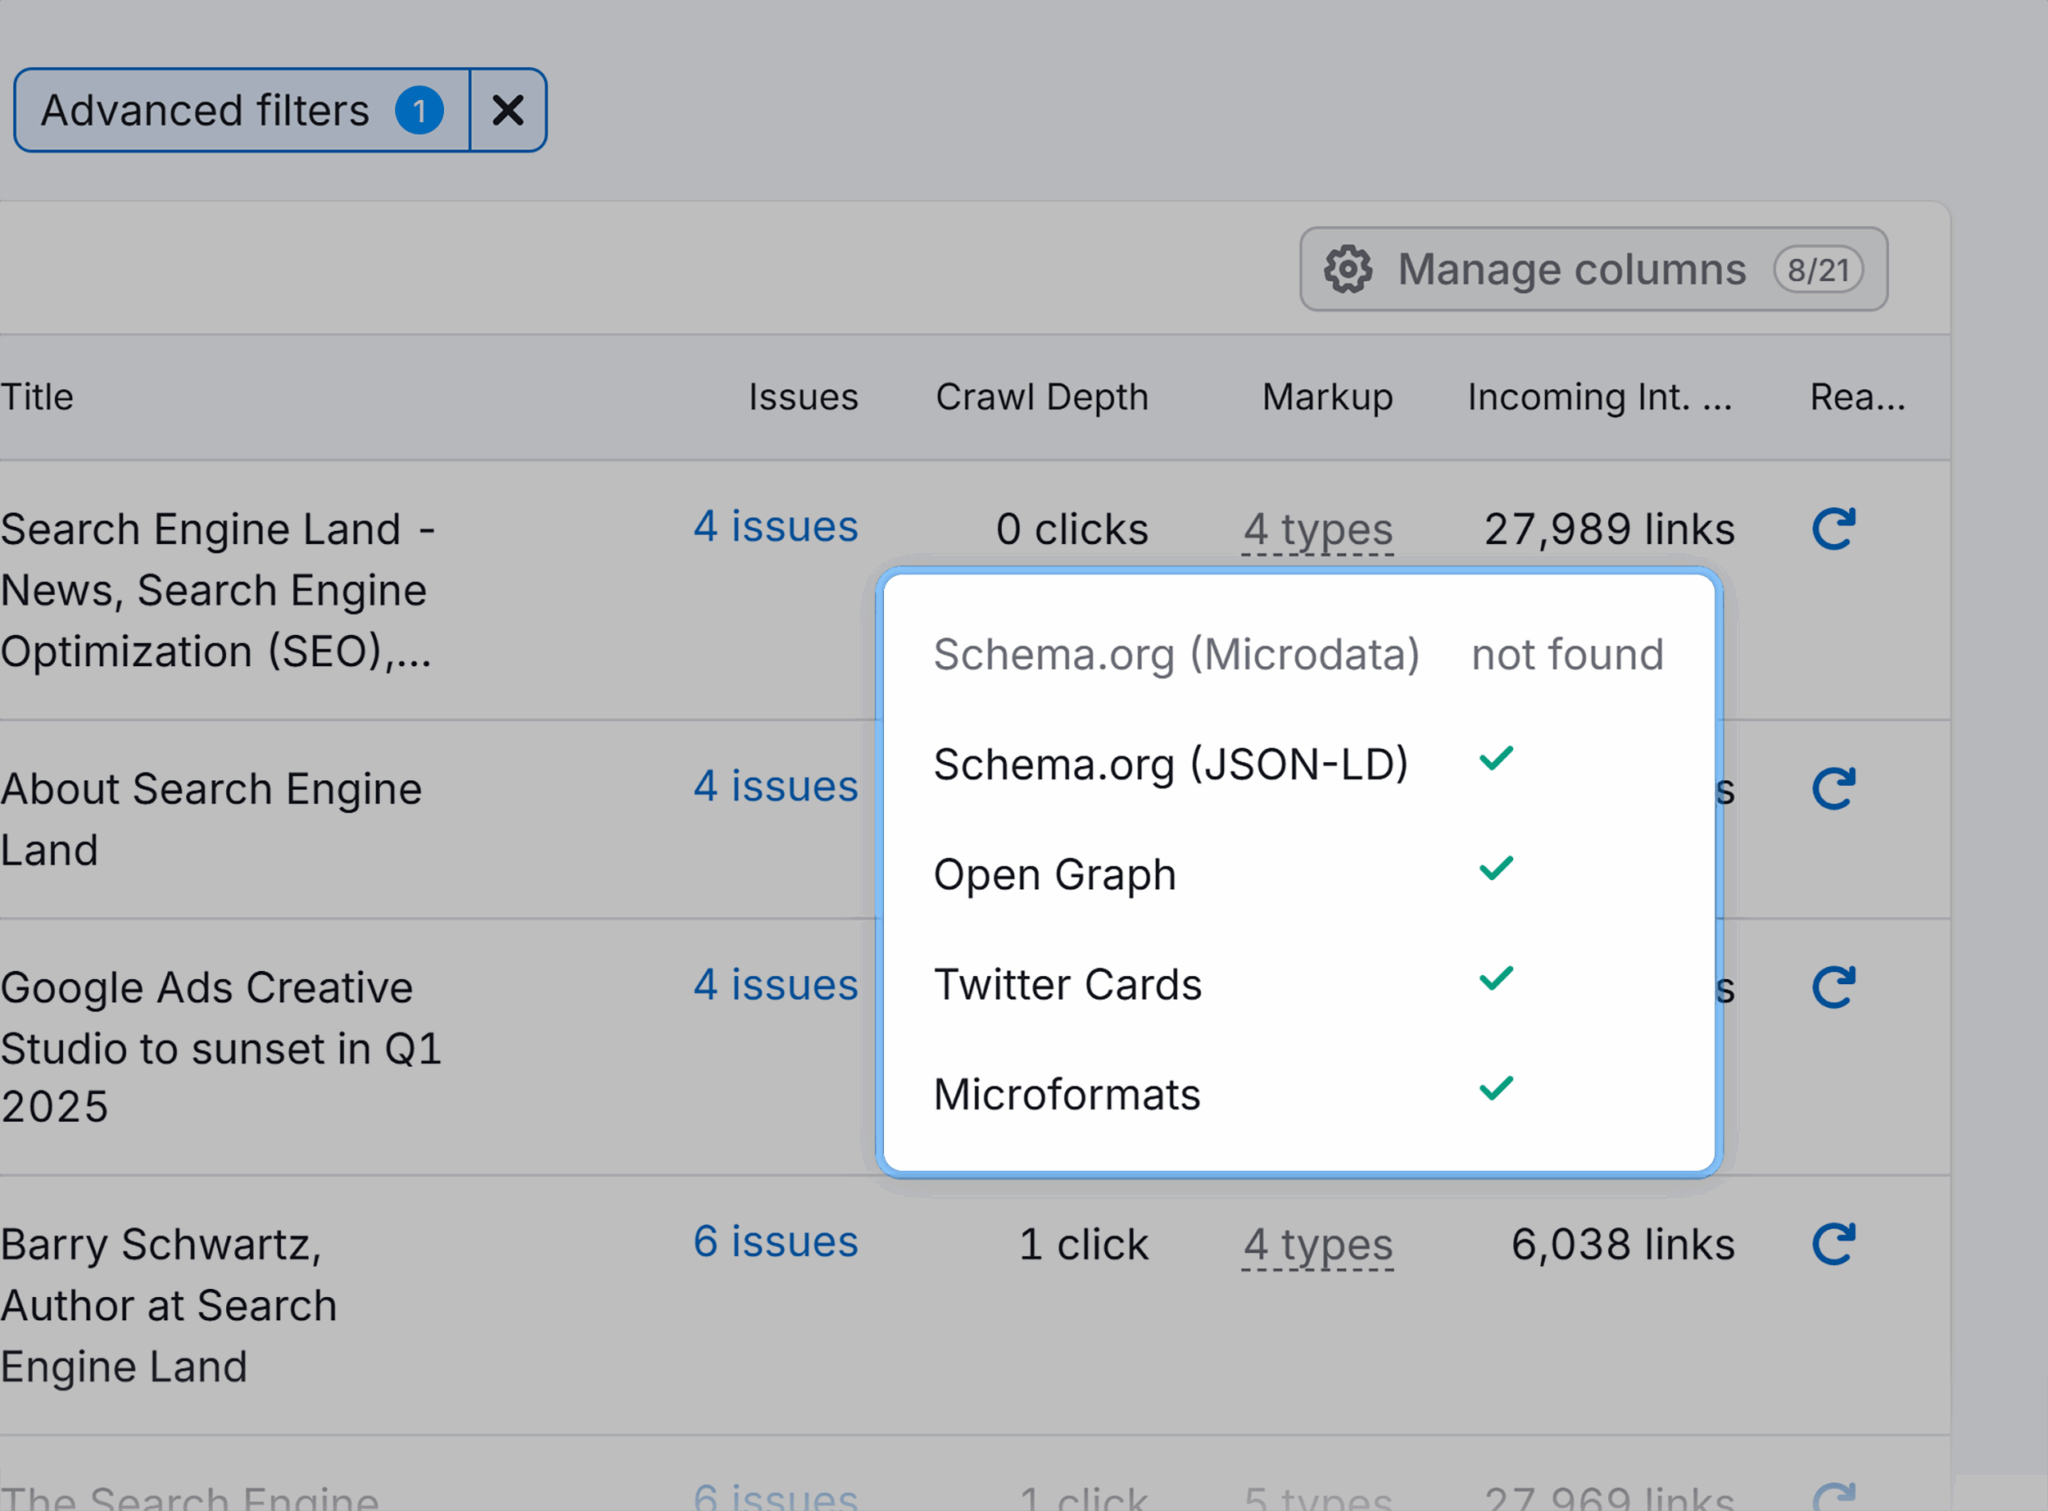The width and height of the screenshot is (2048, 1511).
Task: Click the 6,038 links cell
Action: (1622, 1245)
